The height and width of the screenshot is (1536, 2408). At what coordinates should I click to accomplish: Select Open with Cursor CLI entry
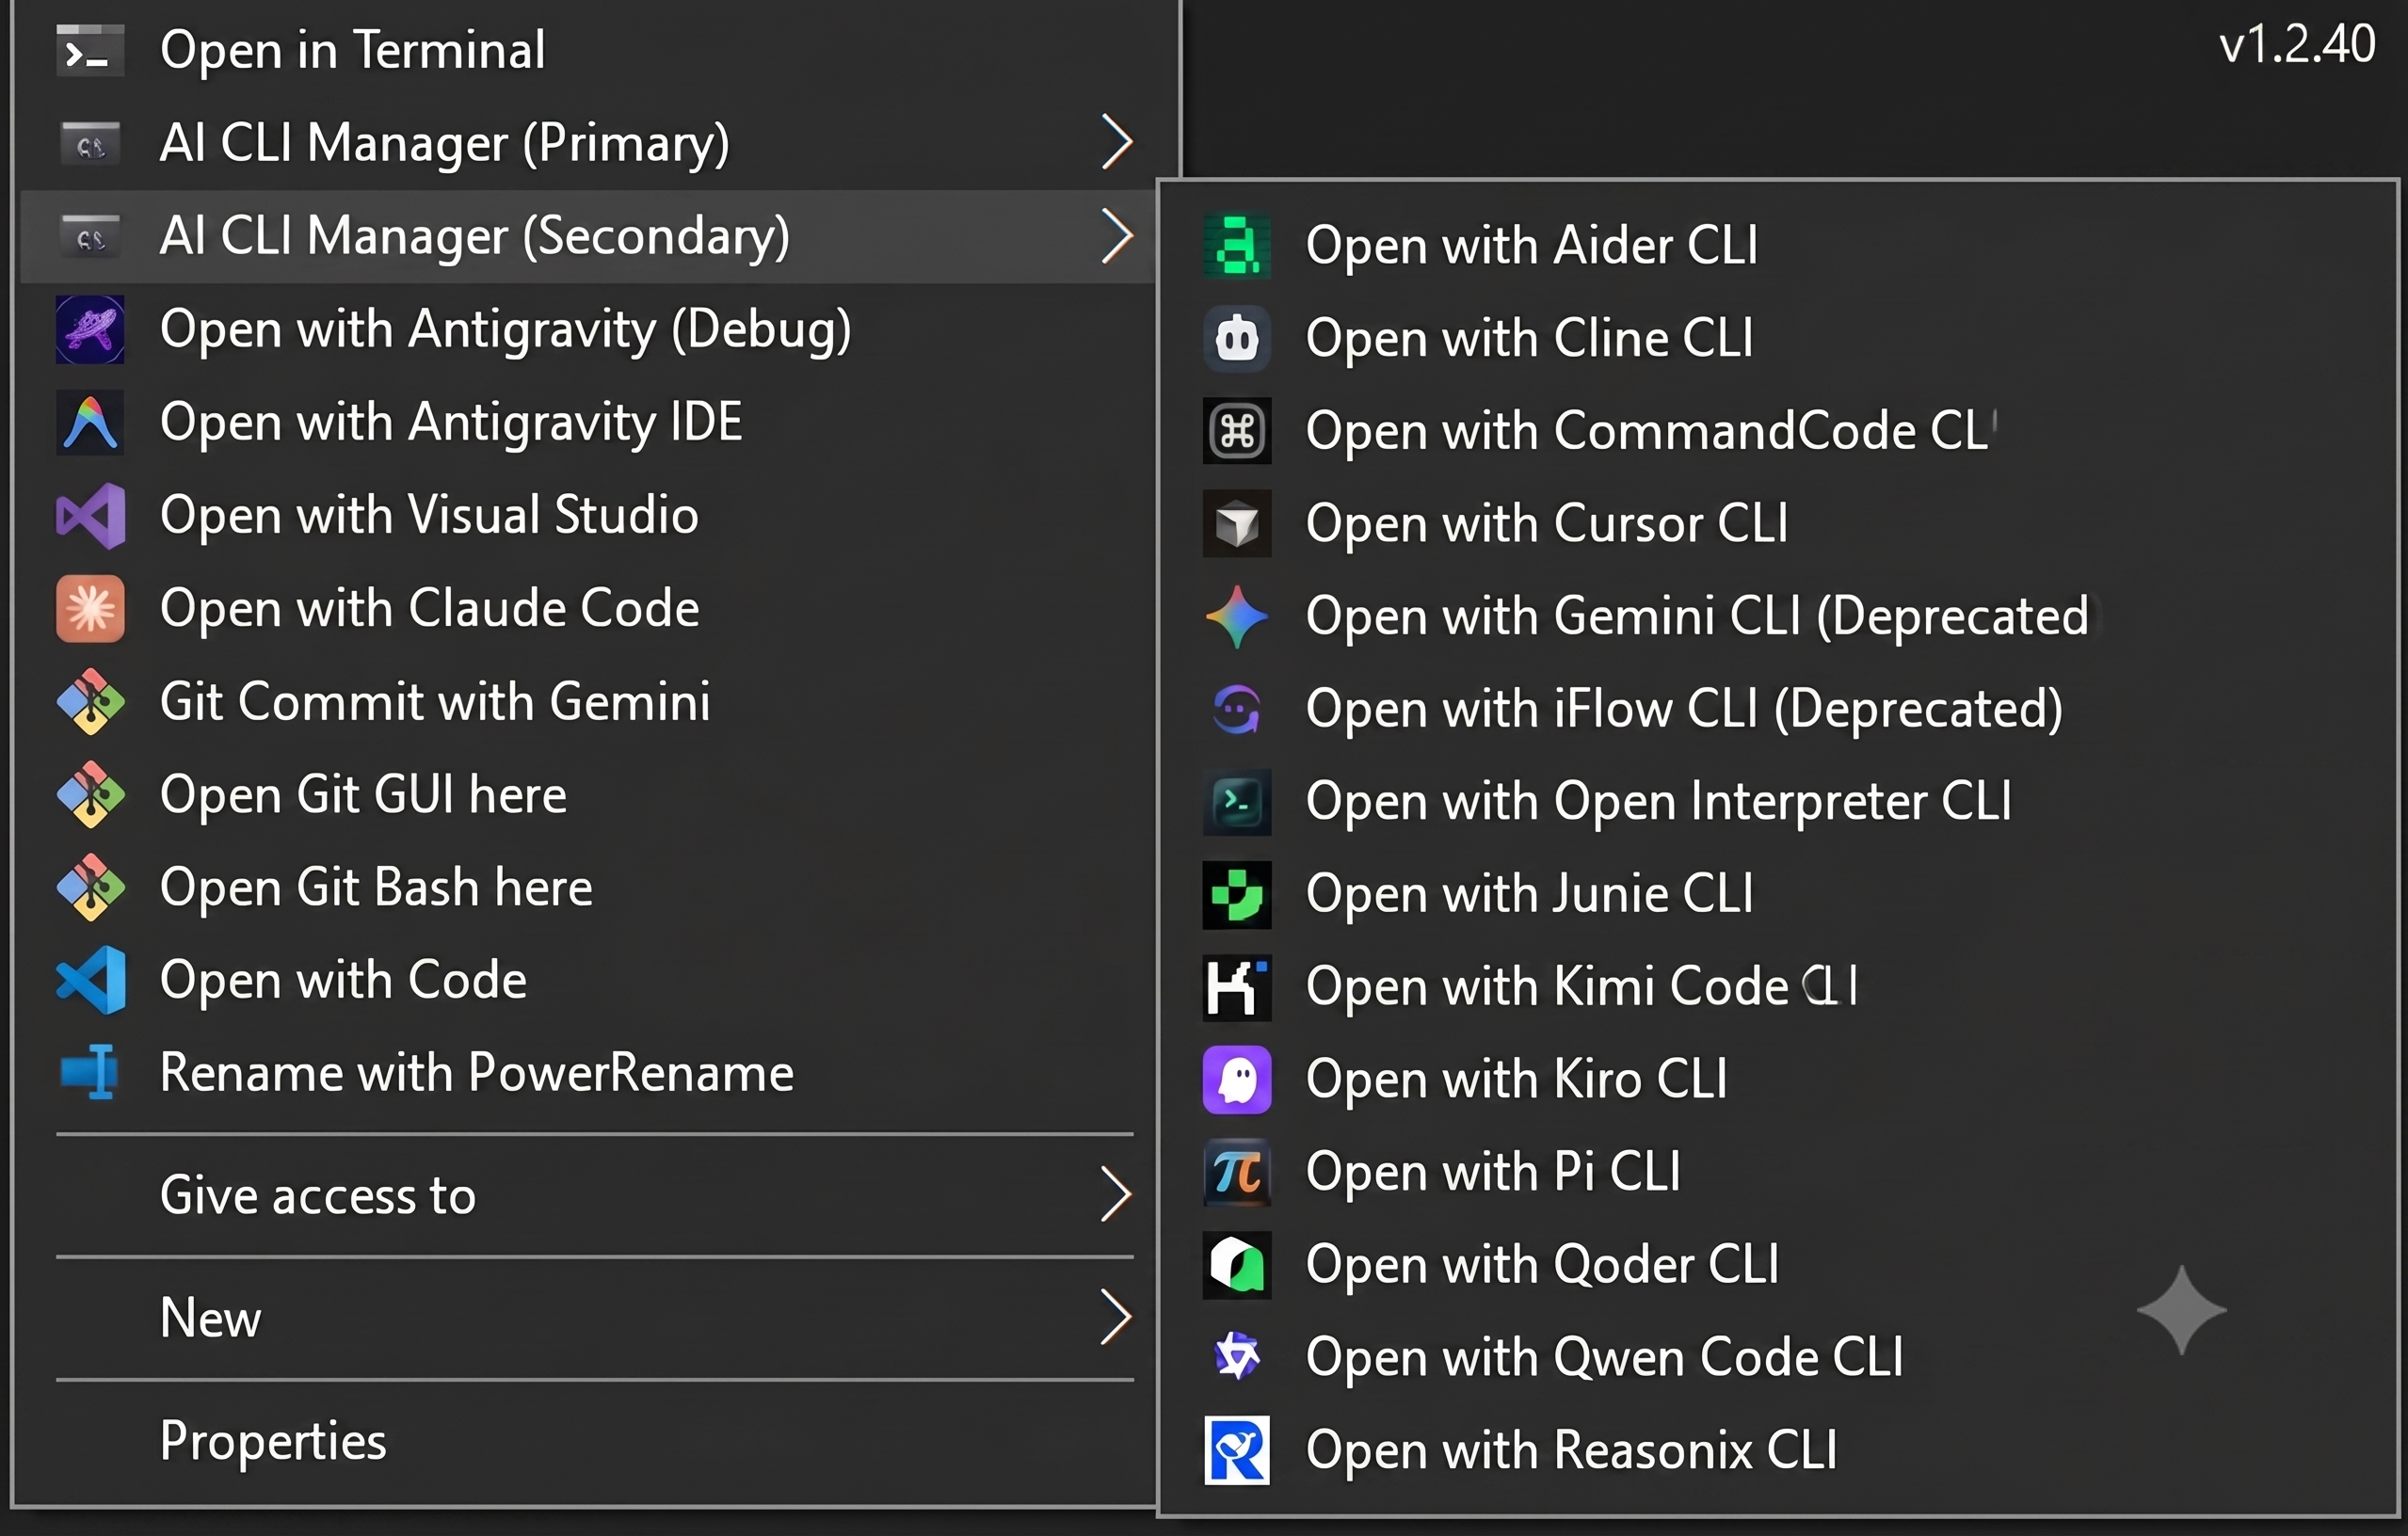click(1778, 524)
